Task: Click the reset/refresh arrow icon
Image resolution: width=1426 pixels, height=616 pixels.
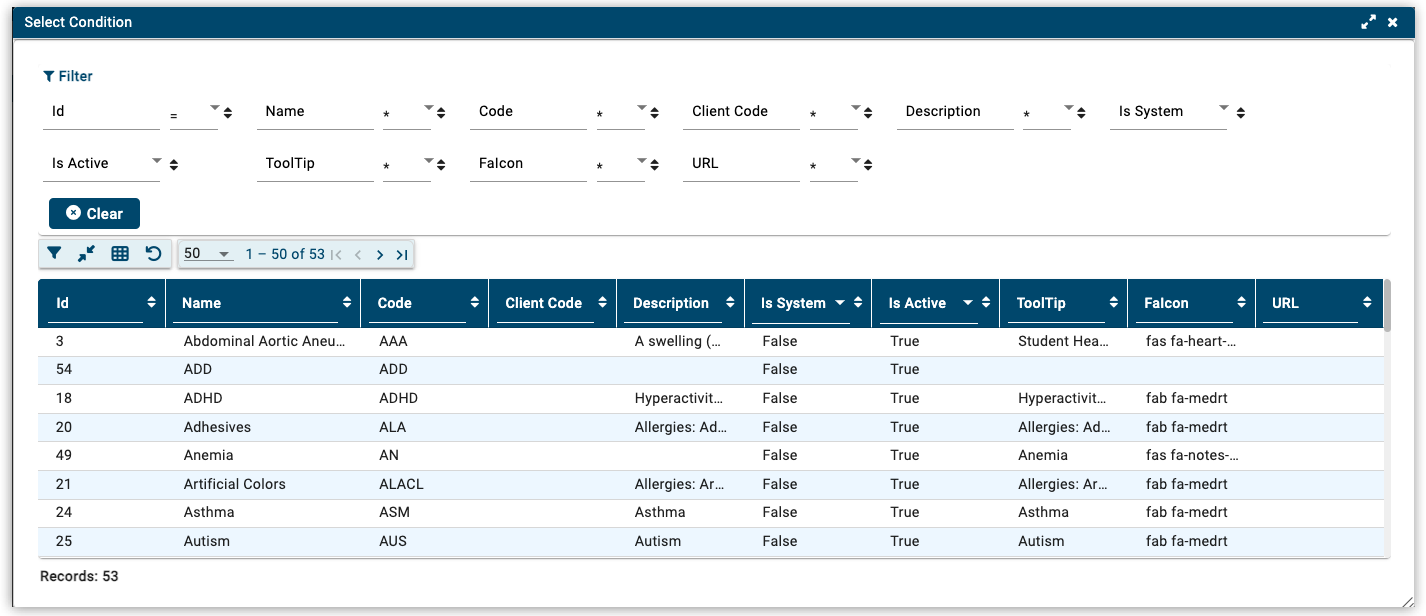Action: pos(153,254)
